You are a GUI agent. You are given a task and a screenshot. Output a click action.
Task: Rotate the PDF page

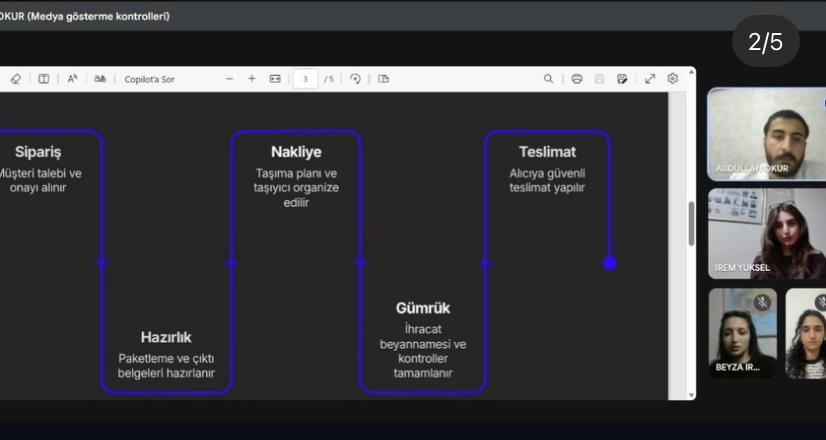tap(355, 79)
